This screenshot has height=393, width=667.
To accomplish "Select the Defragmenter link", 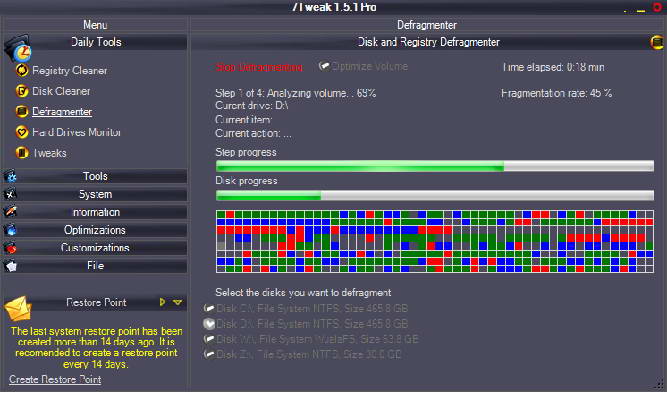I will (x=62, y=111).
